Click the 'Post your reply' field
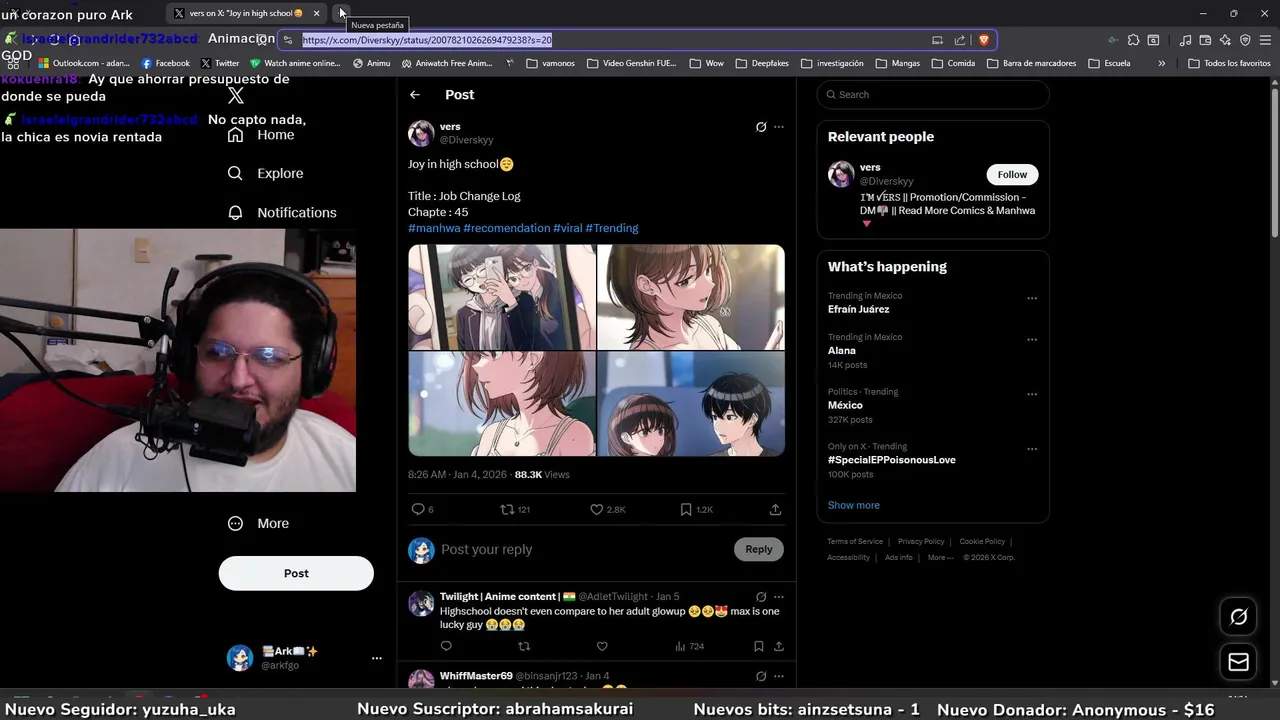Viewport: 1280px width, 720px height. pyautogui.click(x=583, y=549)
